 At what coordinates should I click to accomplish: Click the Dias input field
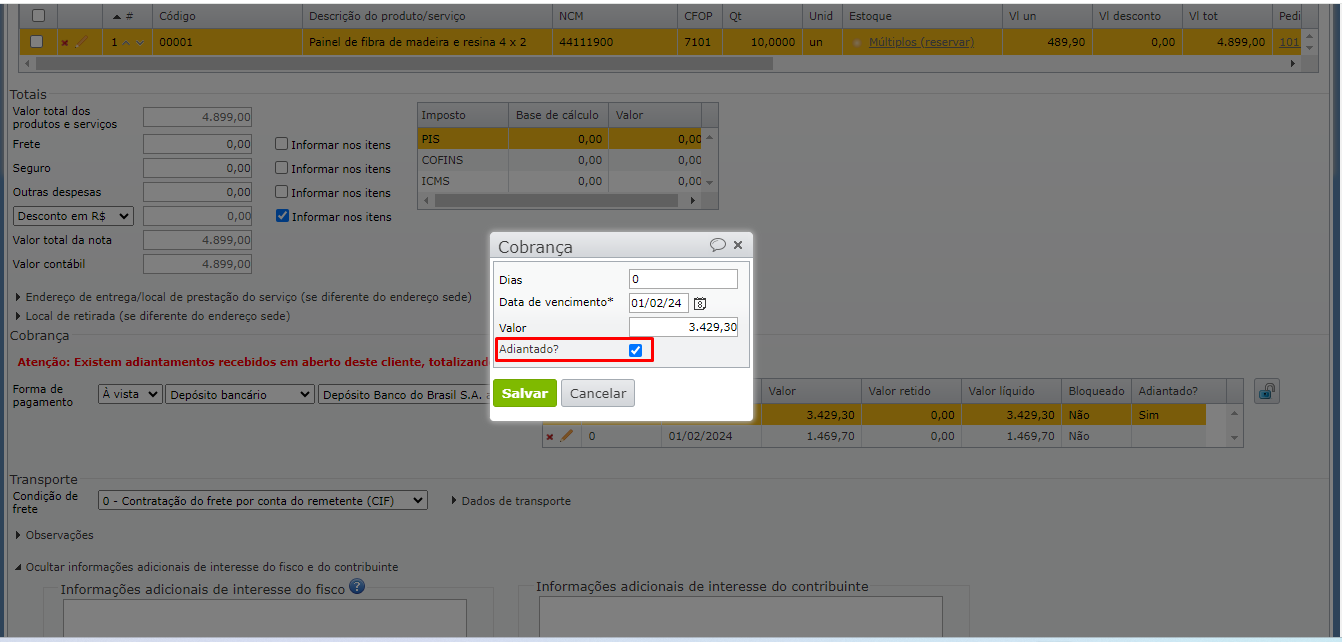click(683, 279)
